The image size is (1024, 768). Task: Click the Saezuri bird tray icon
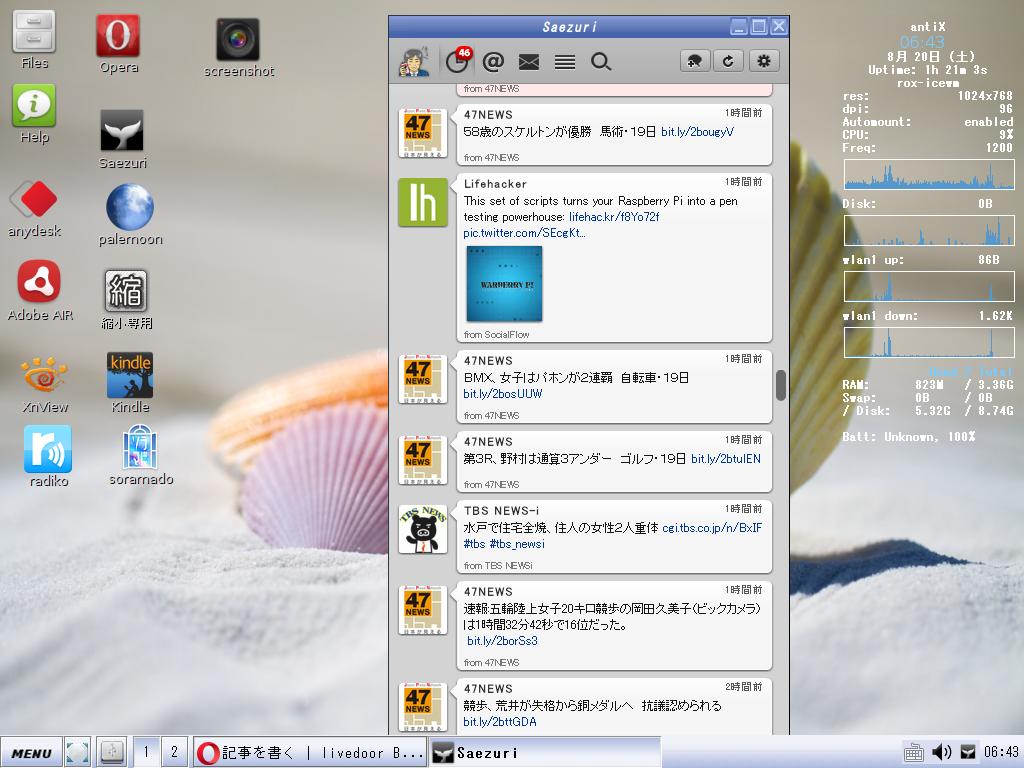pos(967,752)
